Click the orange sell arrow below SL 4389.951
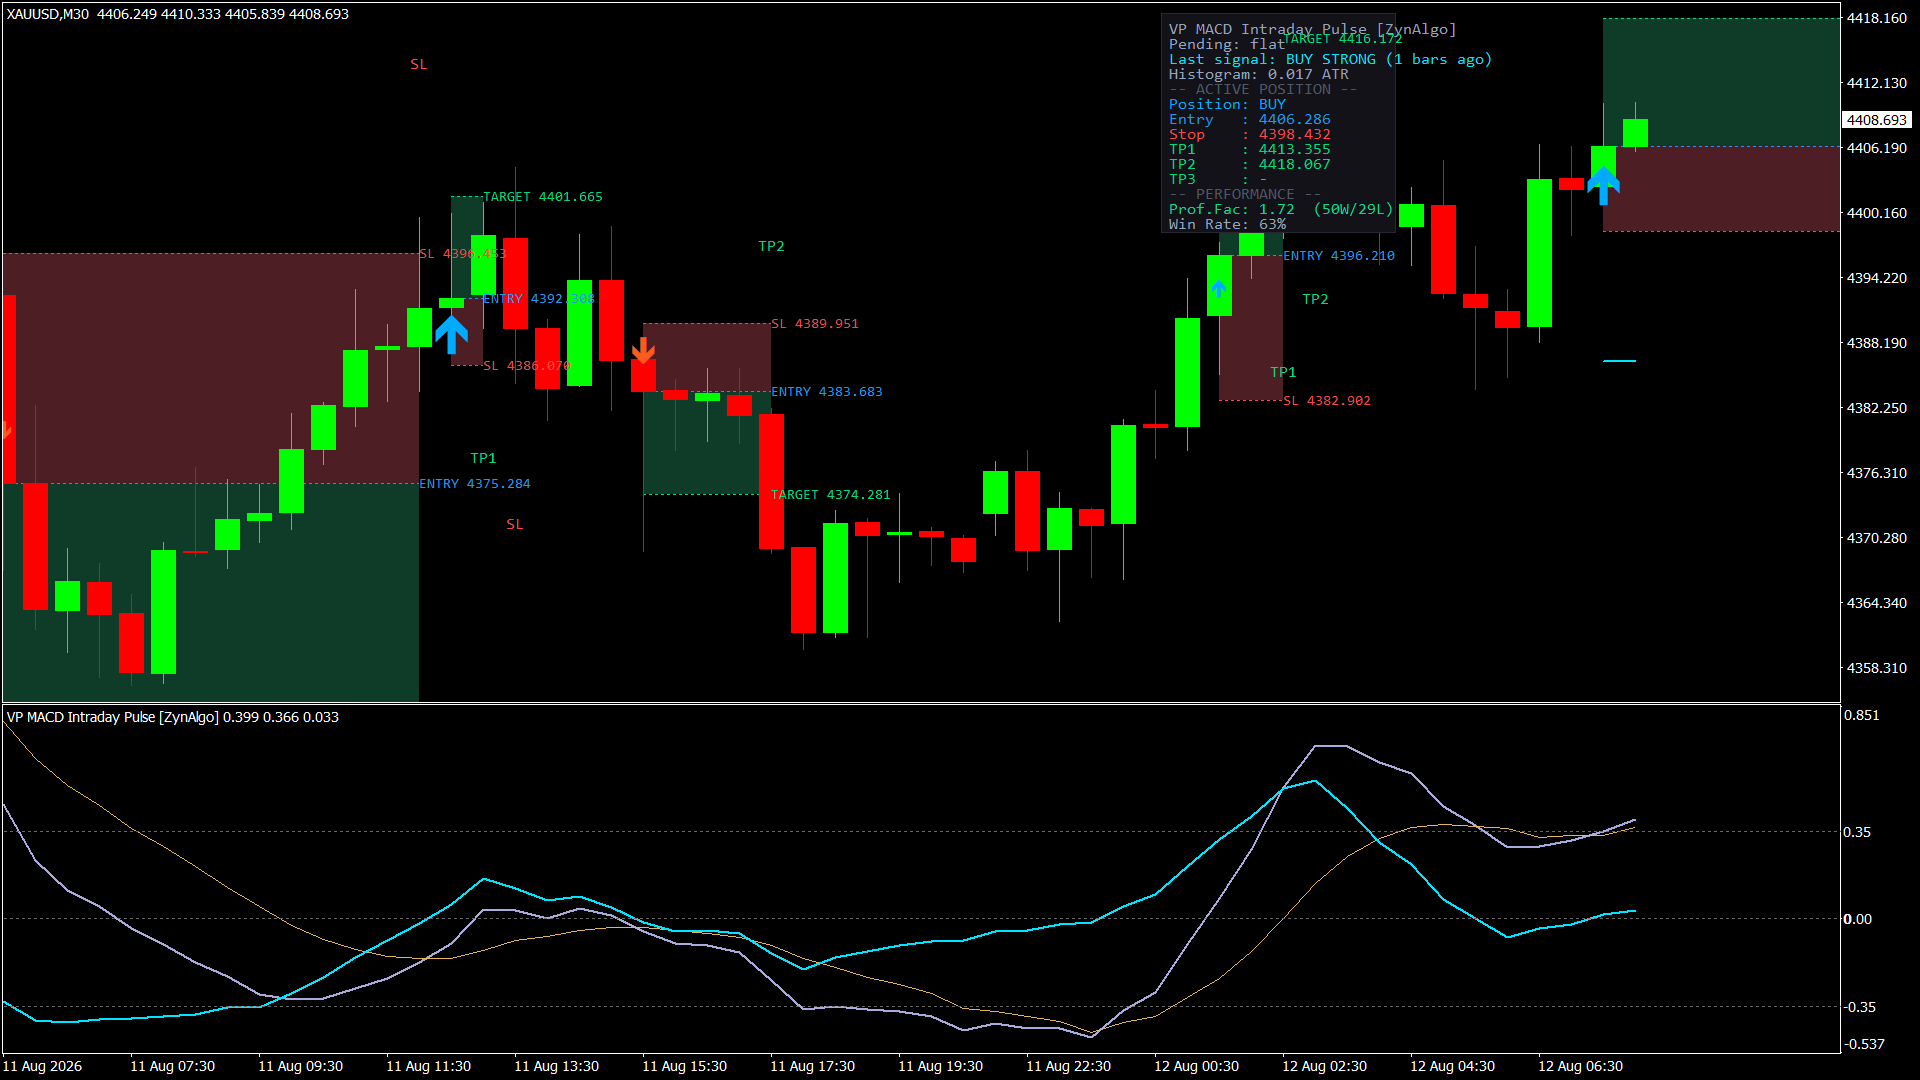This screenshot has height=1080, width=1920. 643,350
